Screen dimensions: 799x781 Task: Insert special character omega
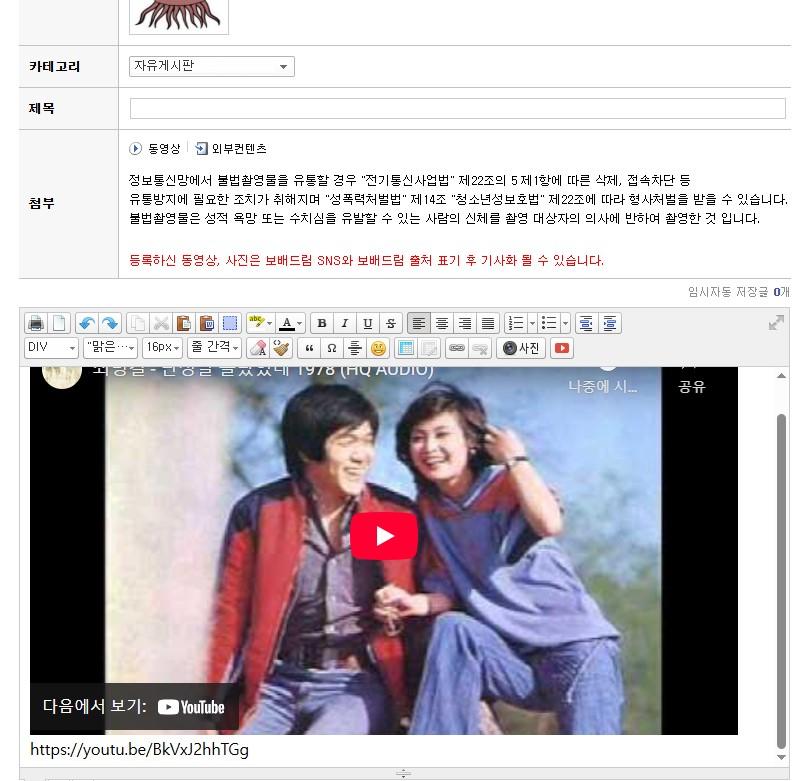(332, 348)
